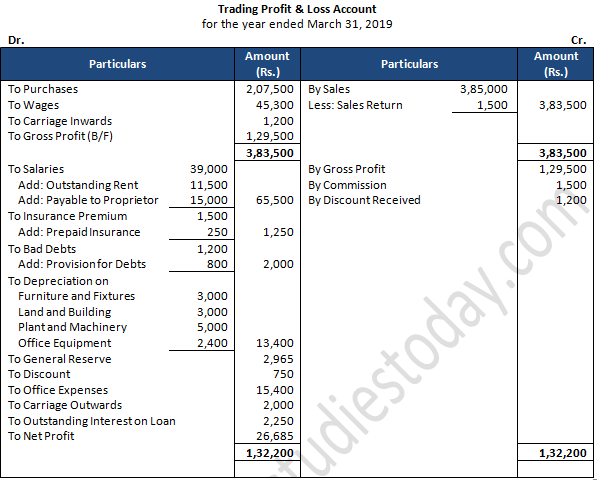The width and height of the screenshot is (597, 480).
Task: Click the Purchases amount 2,07,500
Action: tap(270, 89)
